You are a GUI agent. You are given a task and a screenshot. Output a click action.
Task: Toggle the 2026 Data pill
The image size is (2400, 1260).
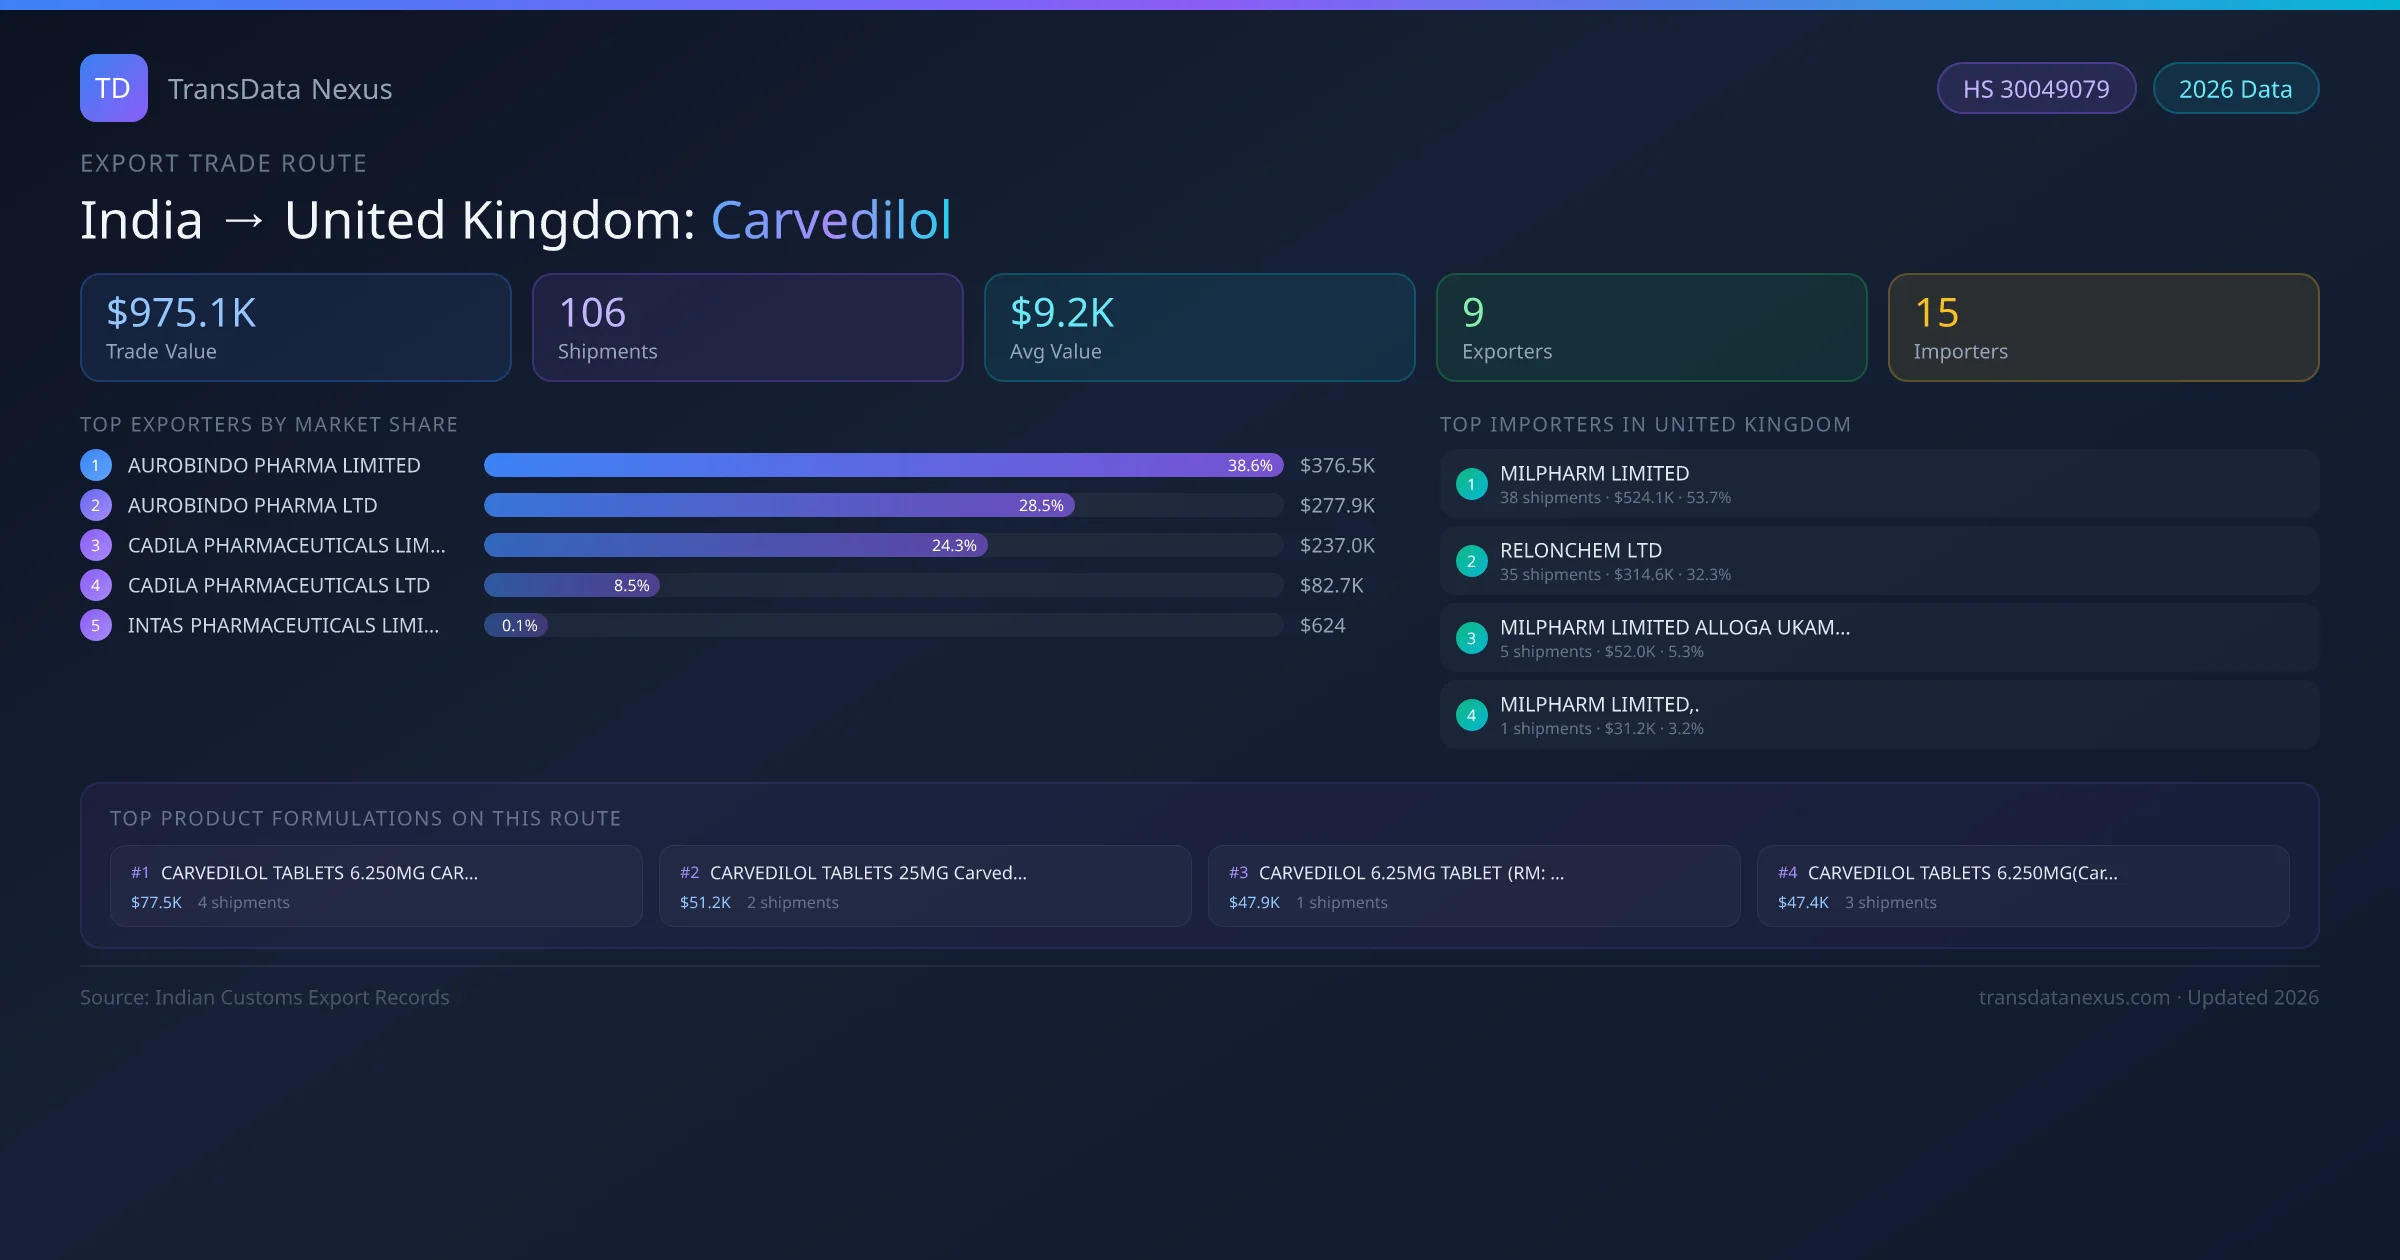pos(2236,88)
